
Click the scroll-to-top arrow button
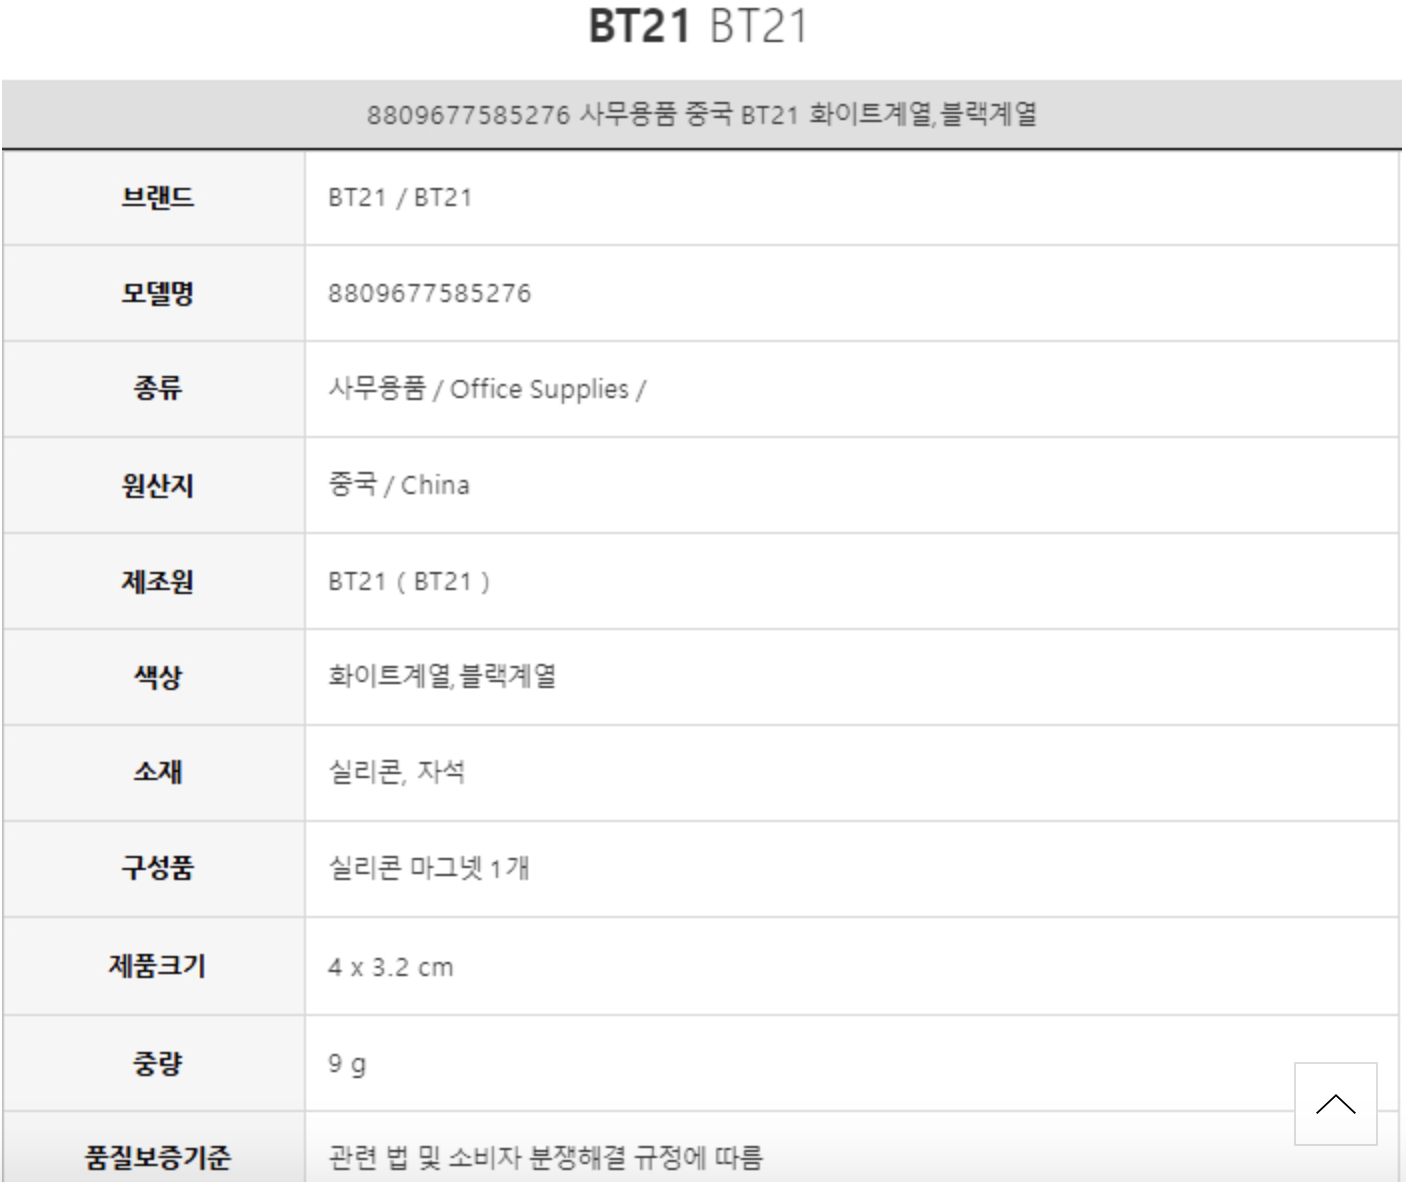pyautogui.click(x=1335, y=1104)
